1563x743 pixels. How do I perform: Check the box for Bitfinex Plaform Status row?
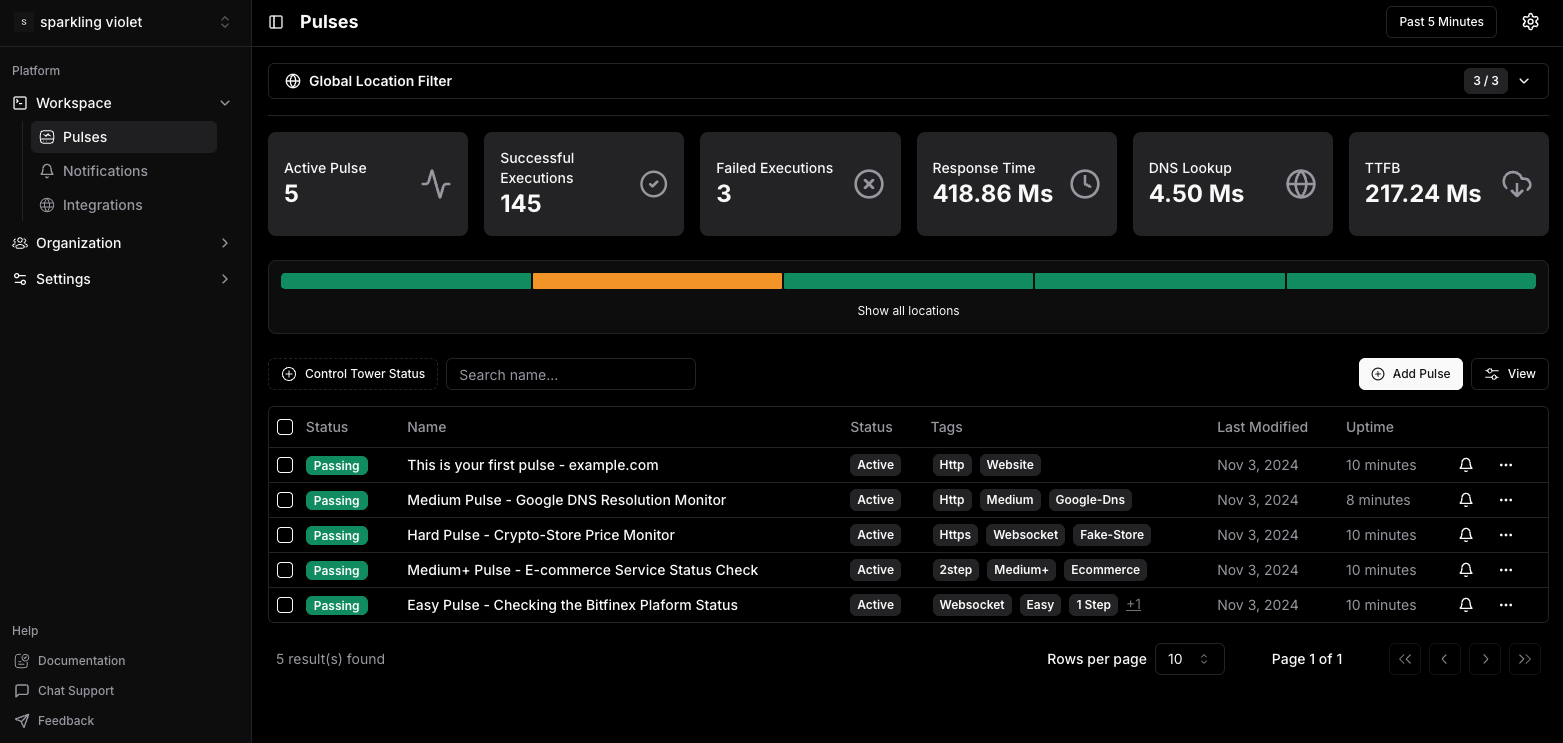click(x=285, y=605)
